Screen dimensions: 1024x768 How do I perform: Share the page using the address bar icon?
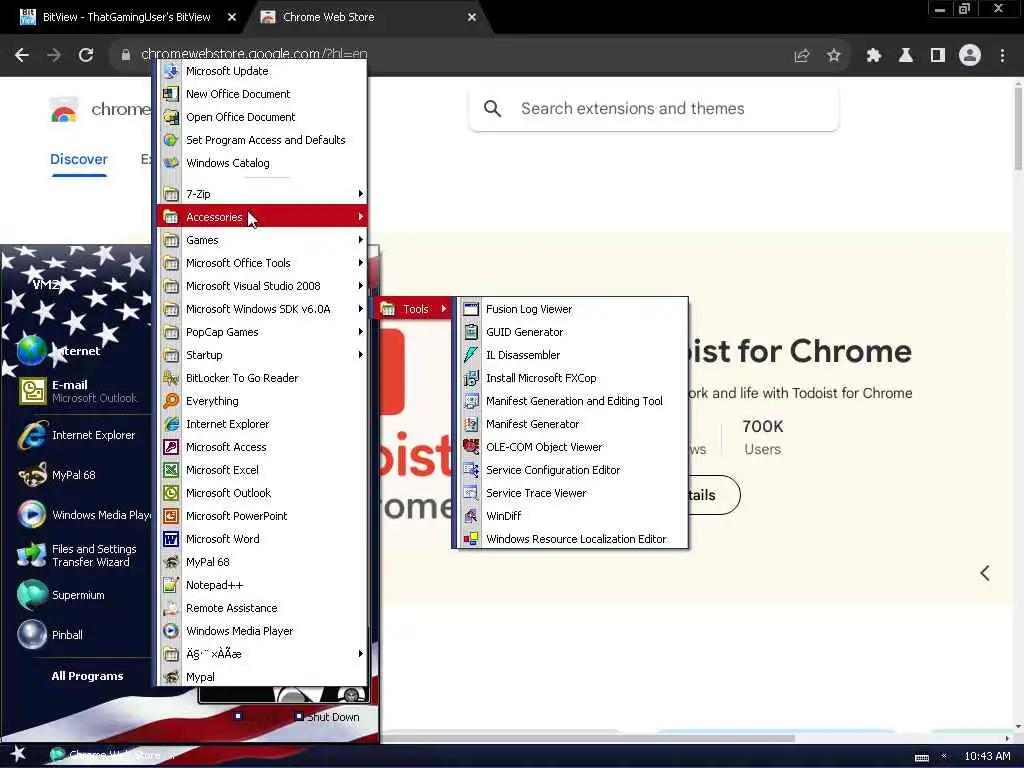coord(802,56)
